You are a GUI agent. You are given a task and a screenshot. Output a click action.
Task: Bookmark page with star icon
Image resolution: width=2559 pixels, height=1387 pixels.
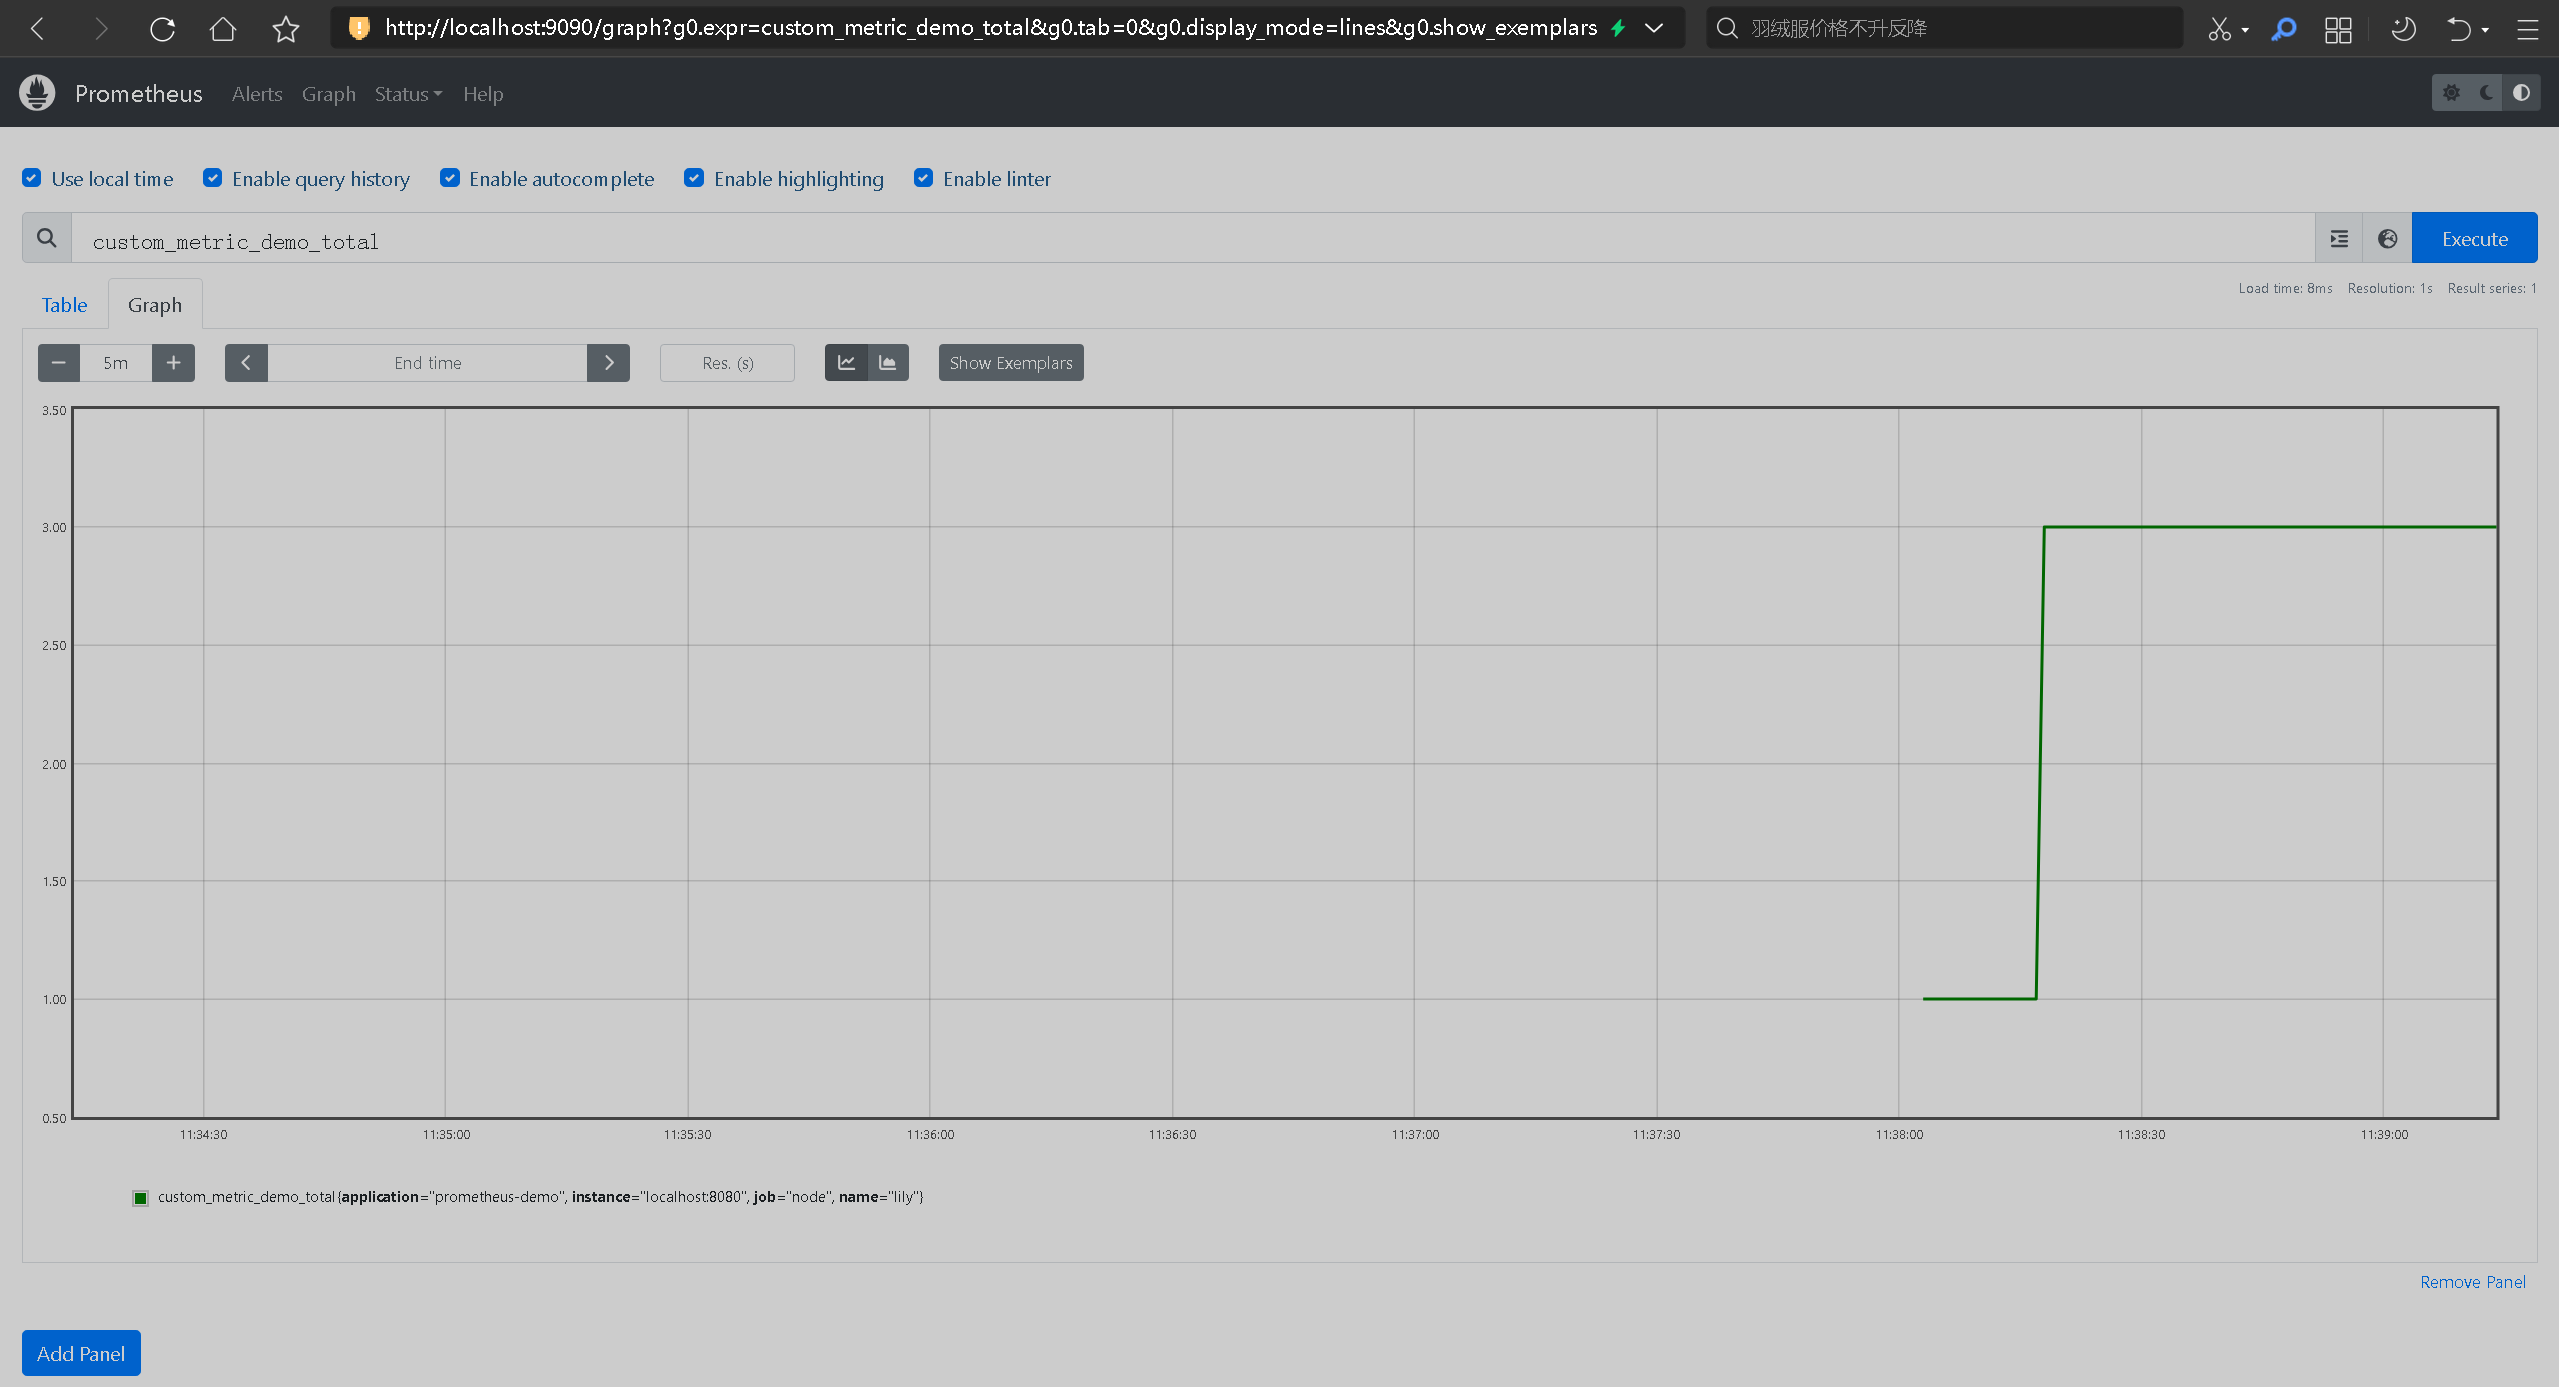pyautogui.click(x=286, y=29)
